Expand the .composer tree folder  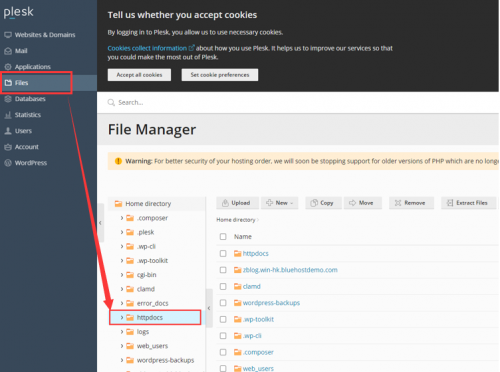pyautogui.click(x=122, y=218)
